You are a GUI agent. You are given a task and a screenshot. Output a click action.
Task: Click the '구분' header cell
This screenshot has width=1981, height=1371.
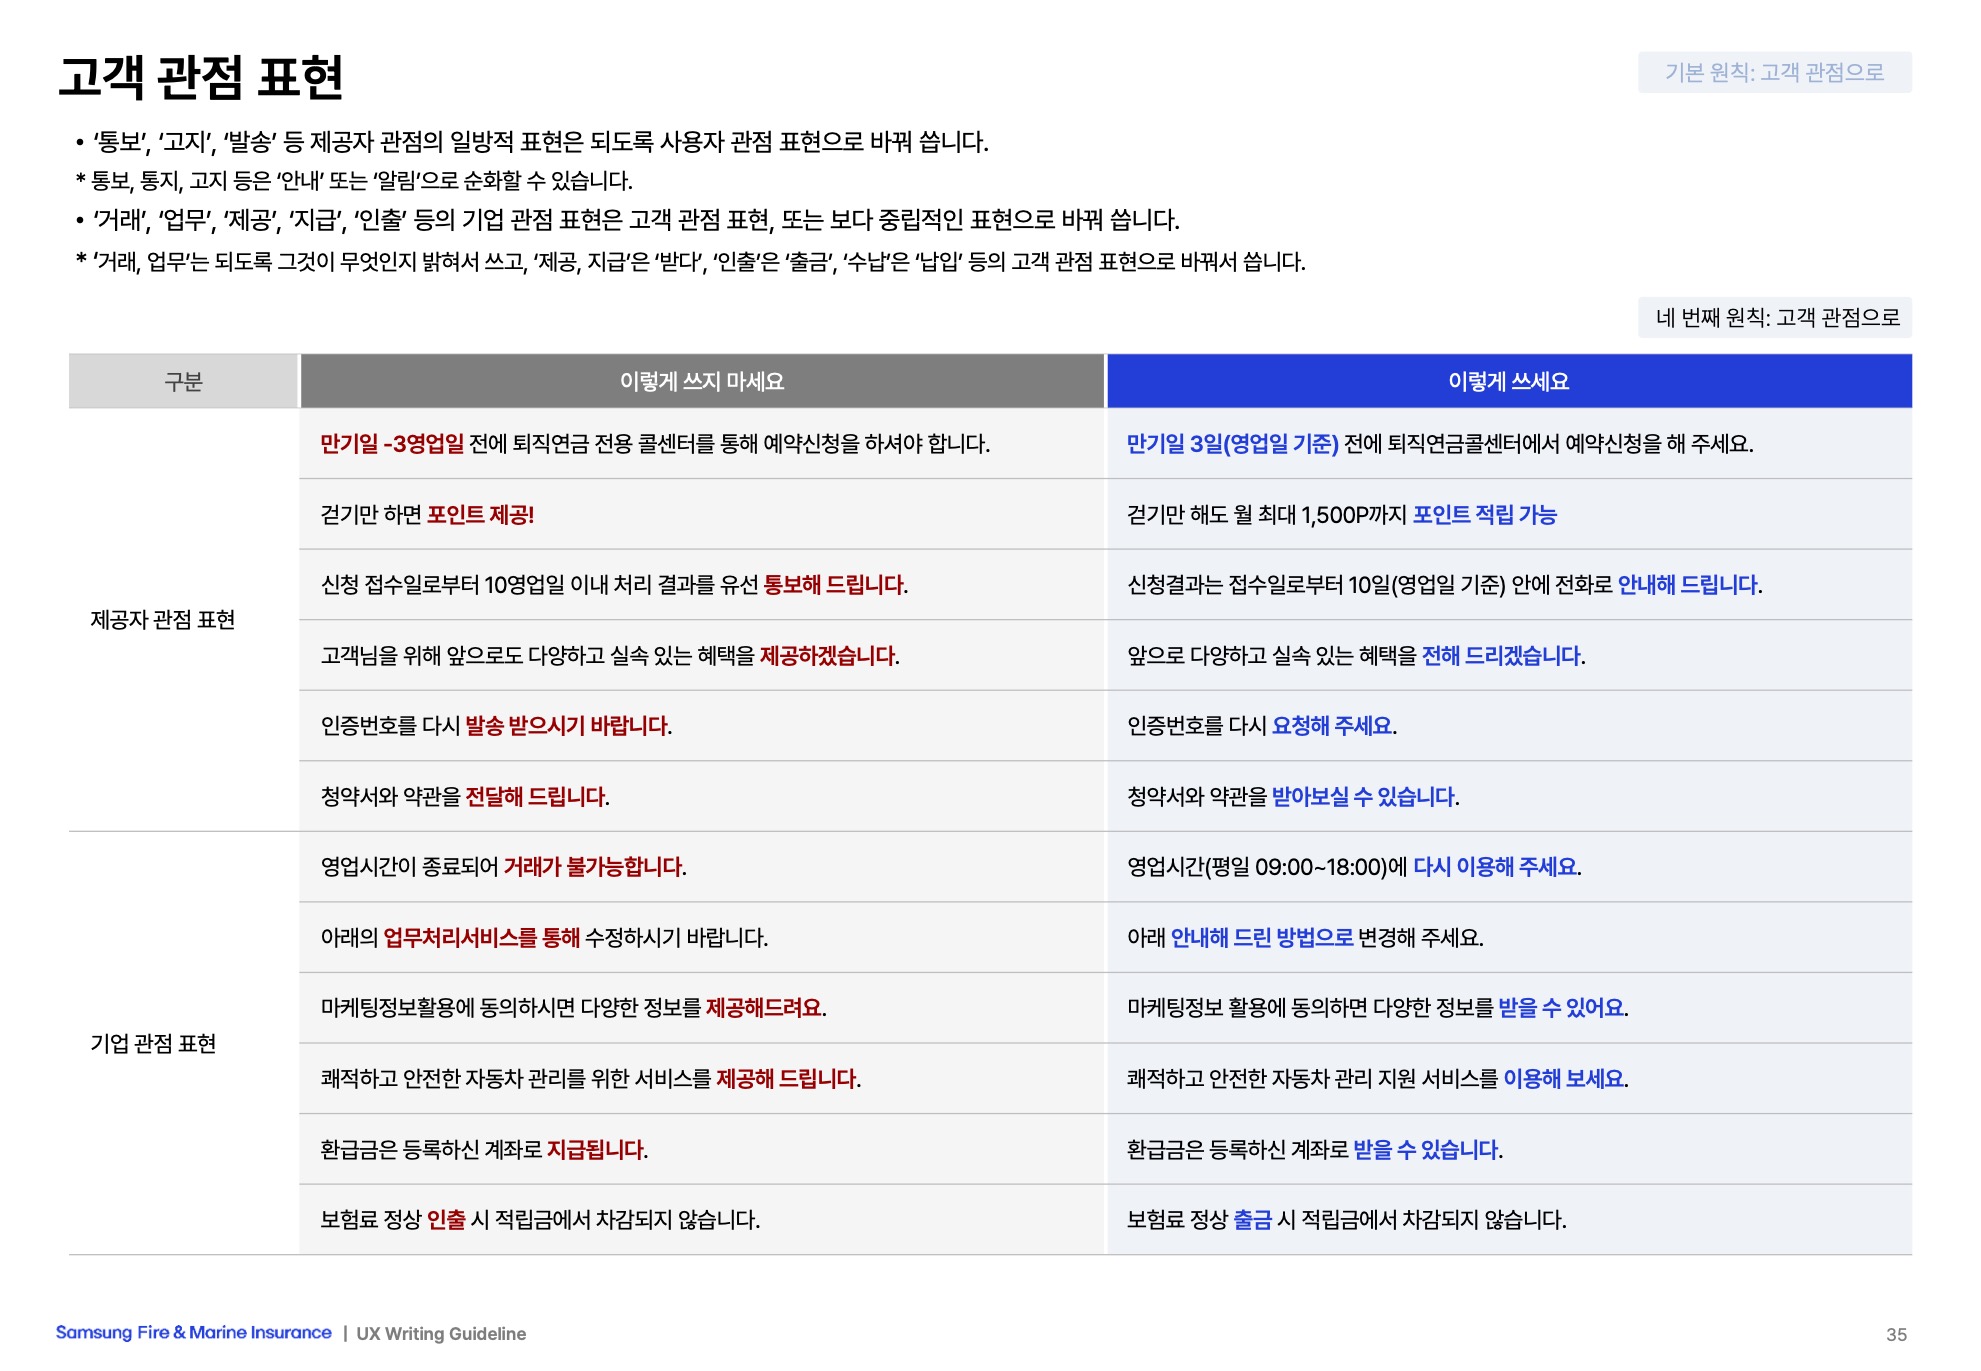(x=183, y=381)
